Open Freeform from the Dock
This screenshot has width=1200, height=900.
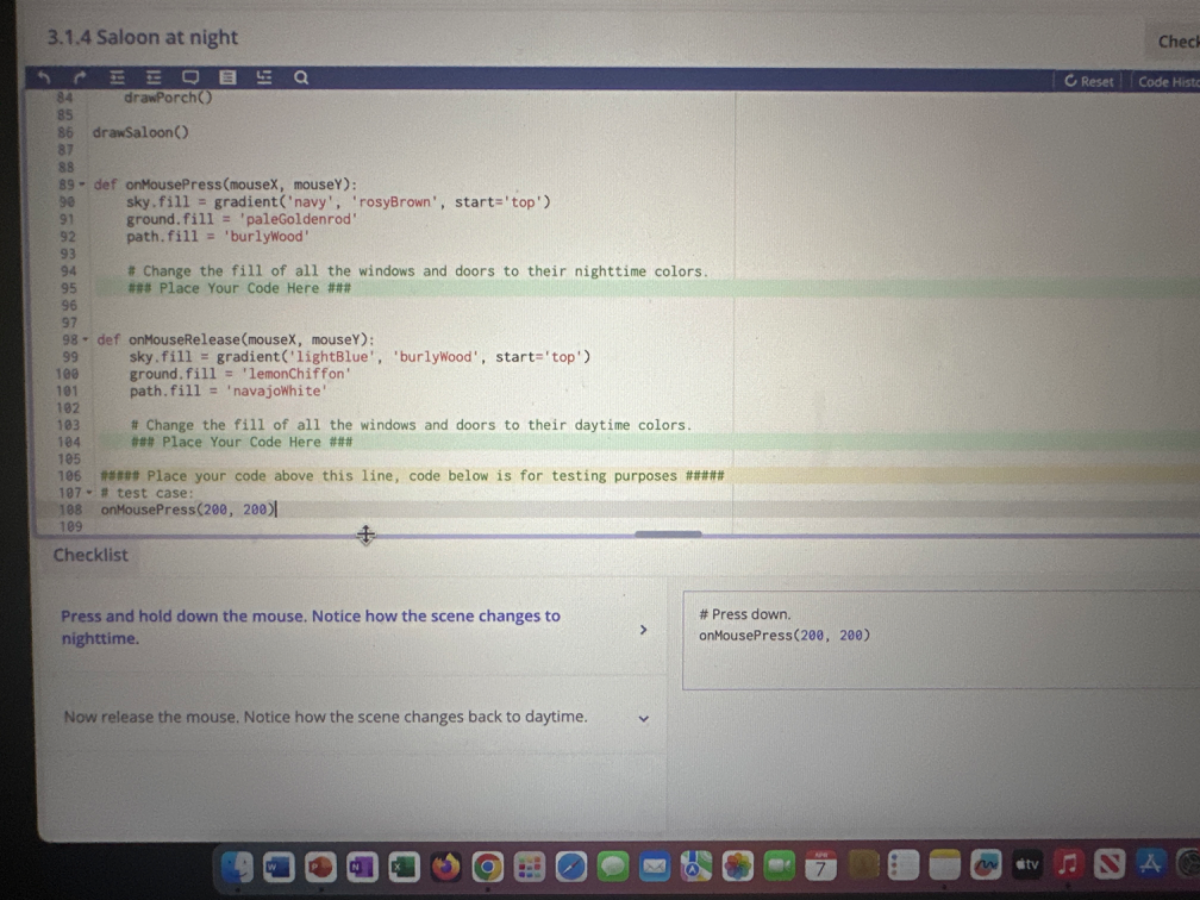(987, 866)
